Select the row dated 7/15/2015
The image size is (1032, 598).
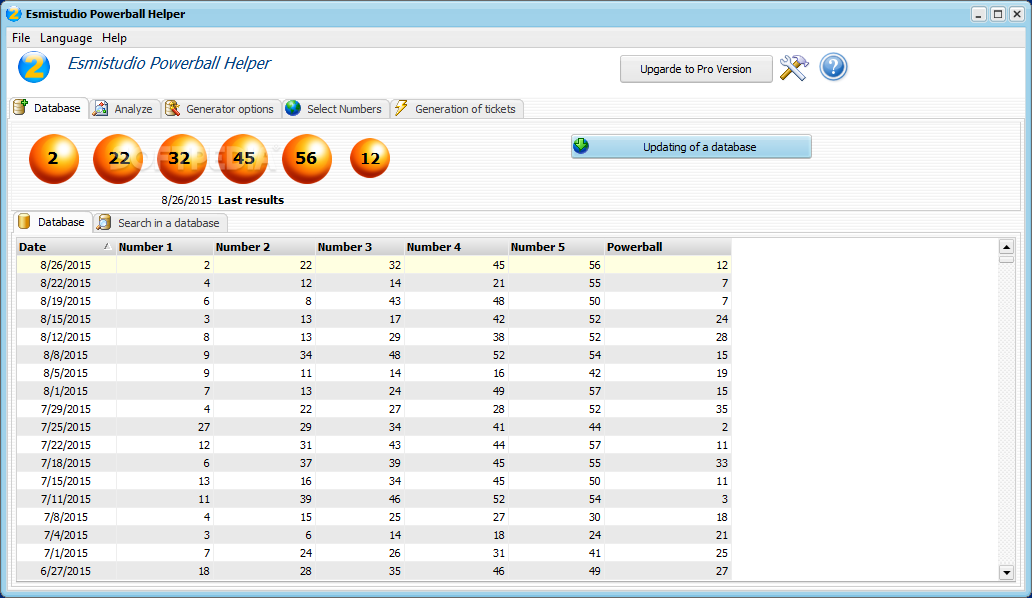point(374,481)
